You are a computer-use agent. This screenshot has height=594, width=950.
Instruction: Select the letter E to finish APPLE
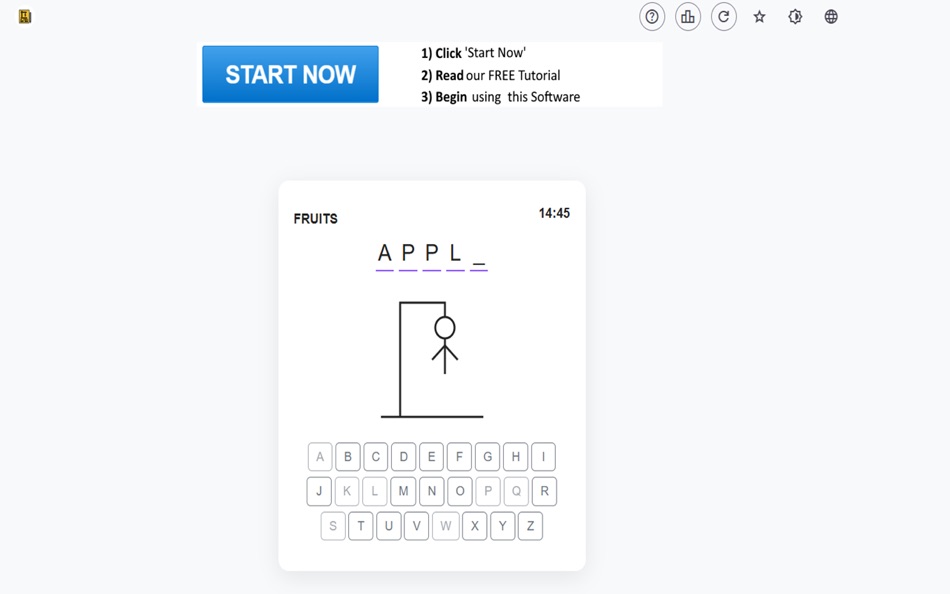click(431, 457)
